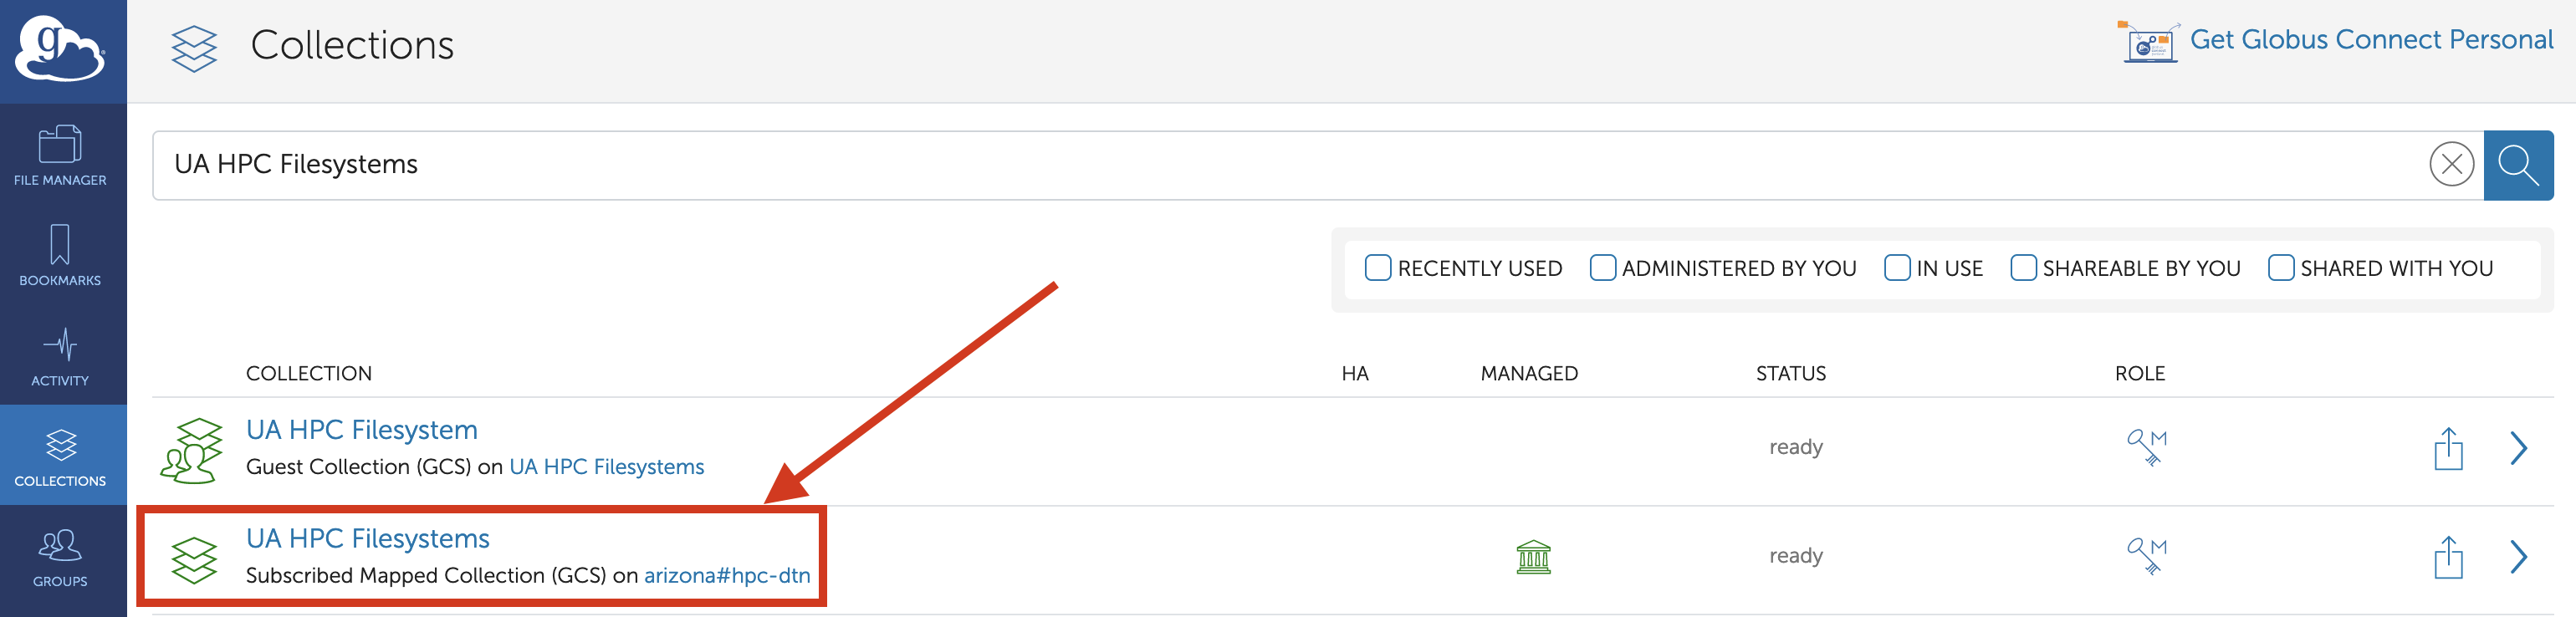2576x617 pixels.
Task: Click the managed institution icon
Action: click(1533, 557)
